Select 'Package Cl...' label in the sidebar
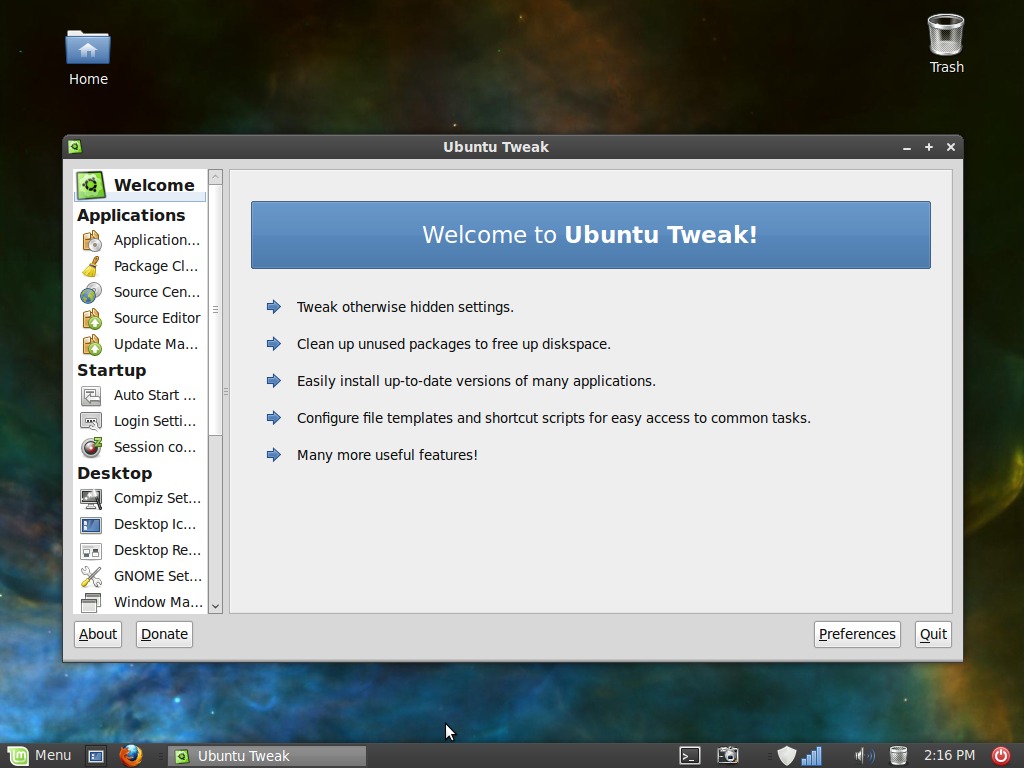Viewport: 1024px width, 768px height. click(155, 266)
